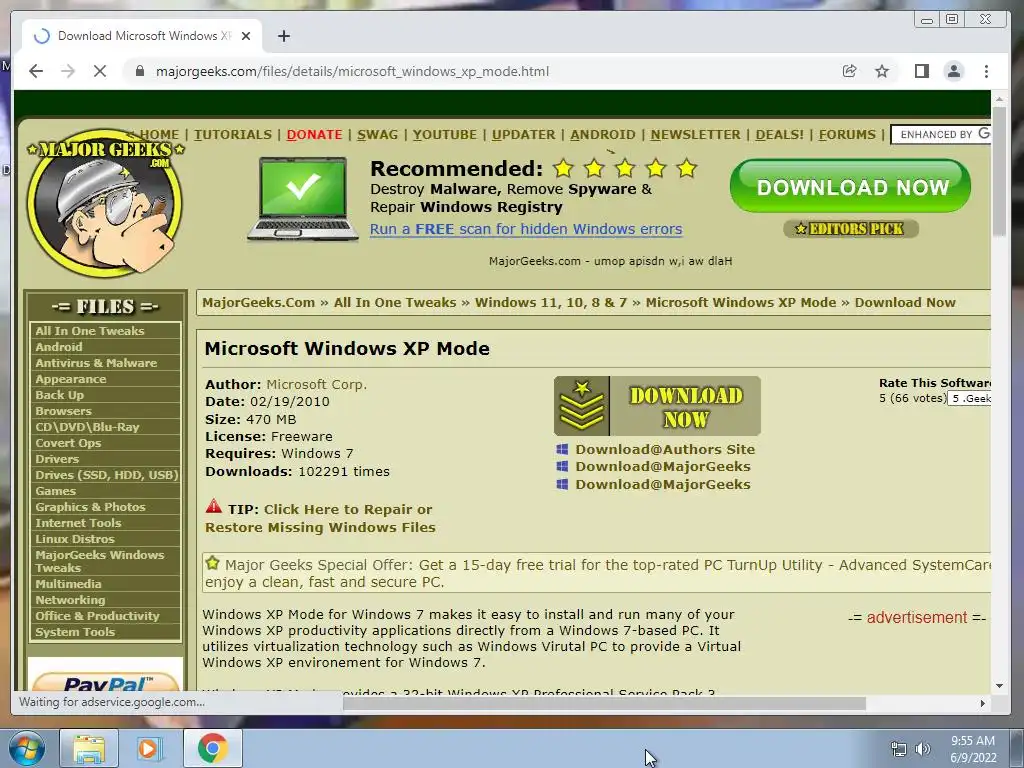Open the ANDROID navigation link

coord(603,135)
